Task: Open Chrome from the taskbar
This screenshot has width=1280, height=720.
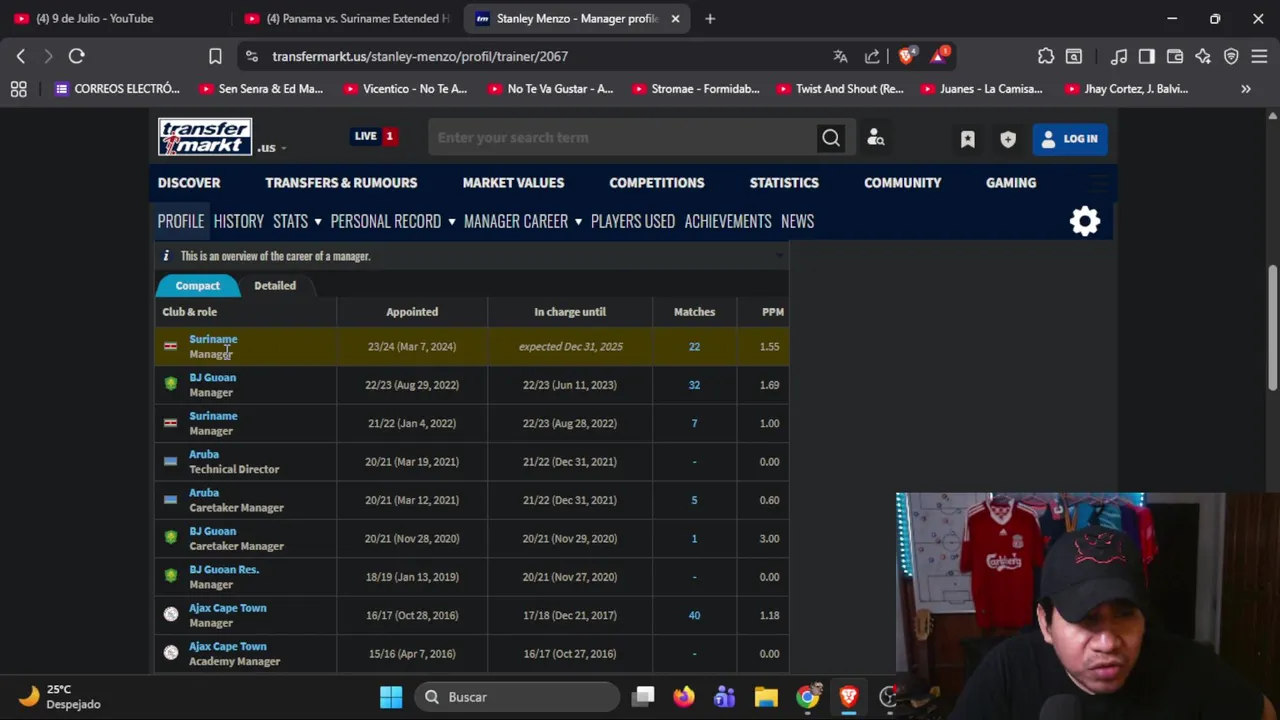Action: [807, 697]
